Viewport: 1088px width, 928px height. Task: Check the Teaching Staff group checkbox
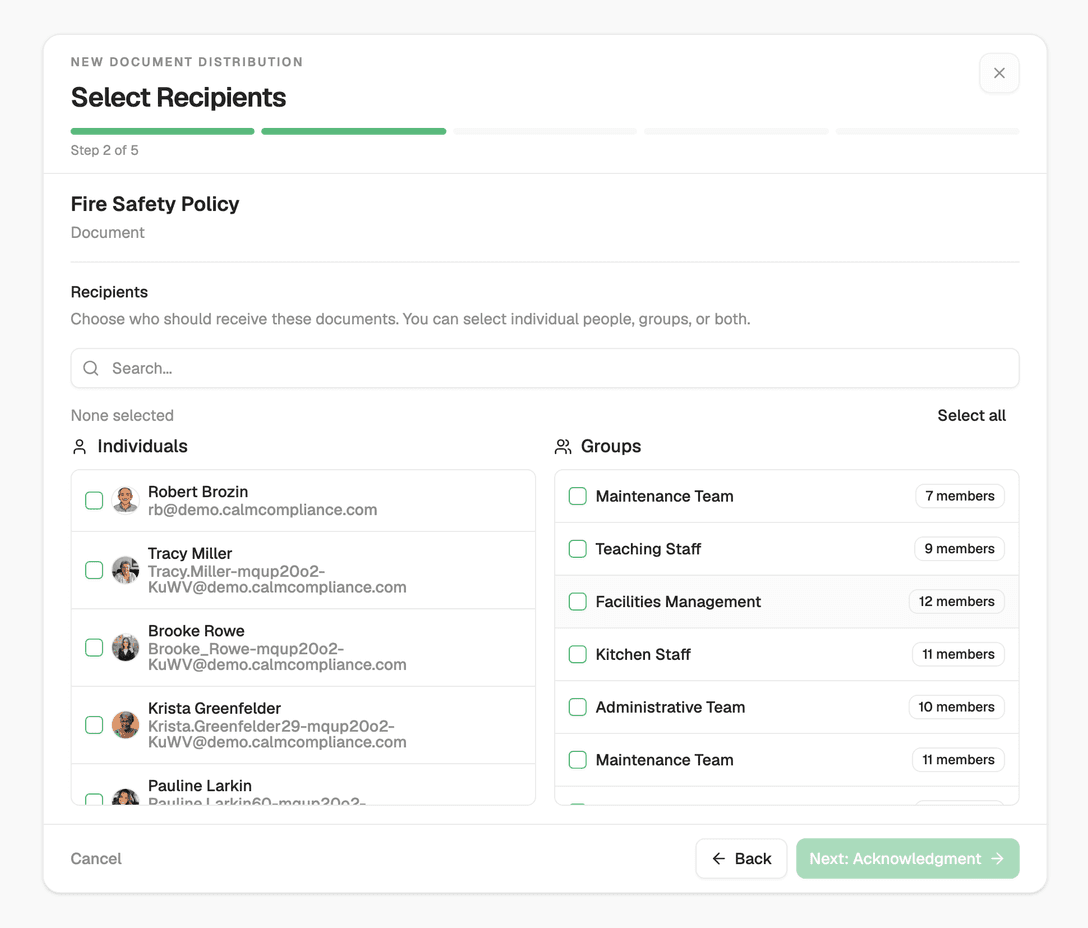(577, 549)
